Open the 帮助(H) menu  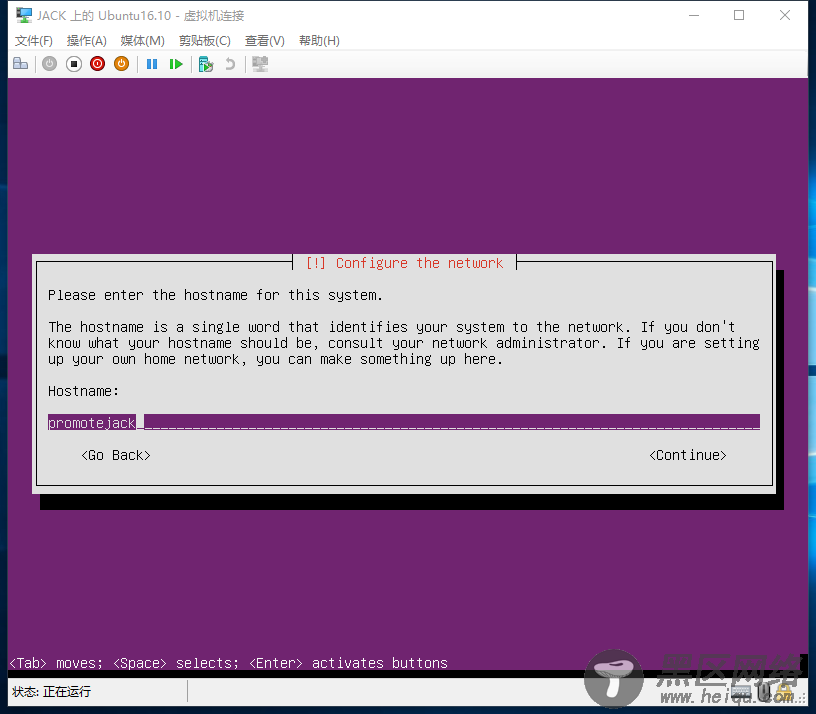click(x=319, y=41)
